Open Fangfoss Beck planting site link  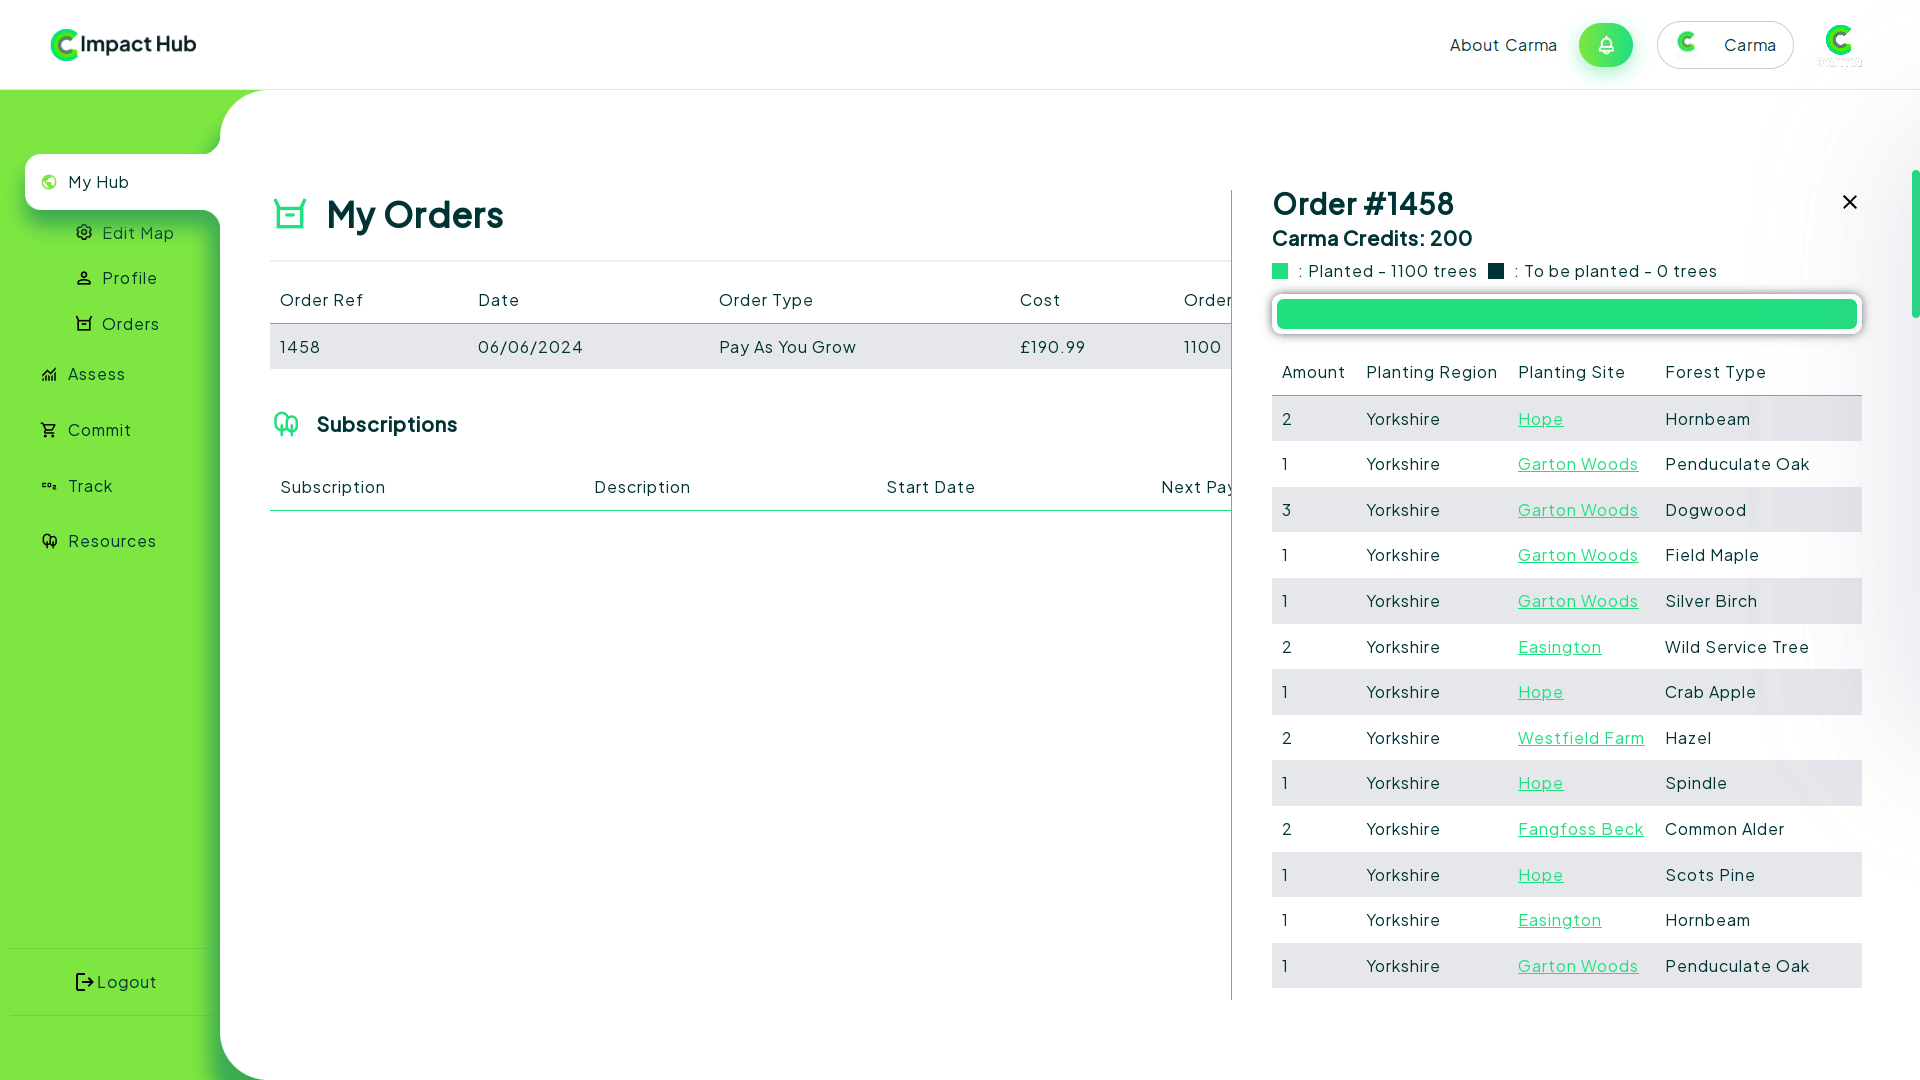click(1580, 829)
